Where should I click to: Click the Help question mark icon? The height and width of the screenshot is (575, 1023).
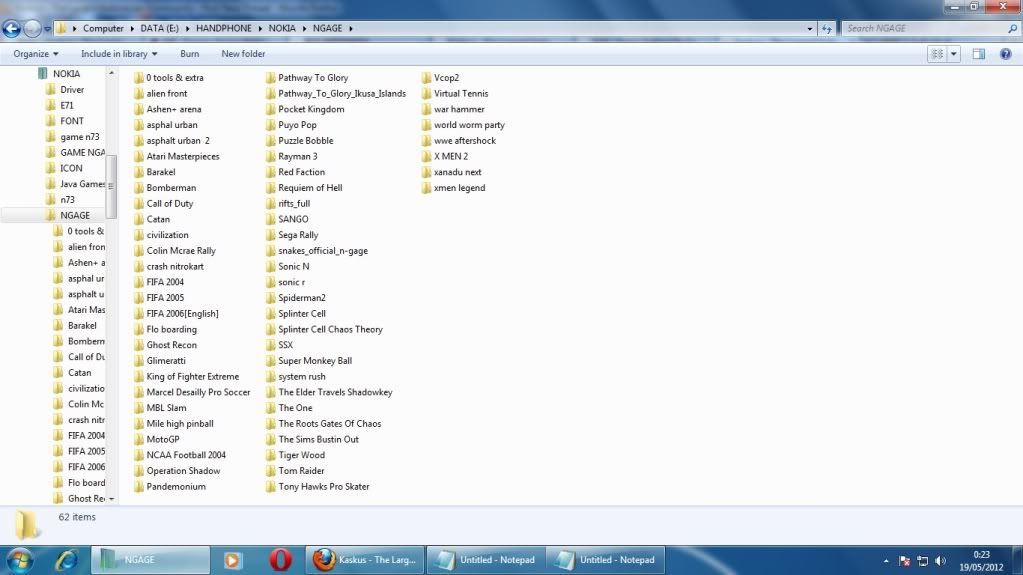[1005, 54]
